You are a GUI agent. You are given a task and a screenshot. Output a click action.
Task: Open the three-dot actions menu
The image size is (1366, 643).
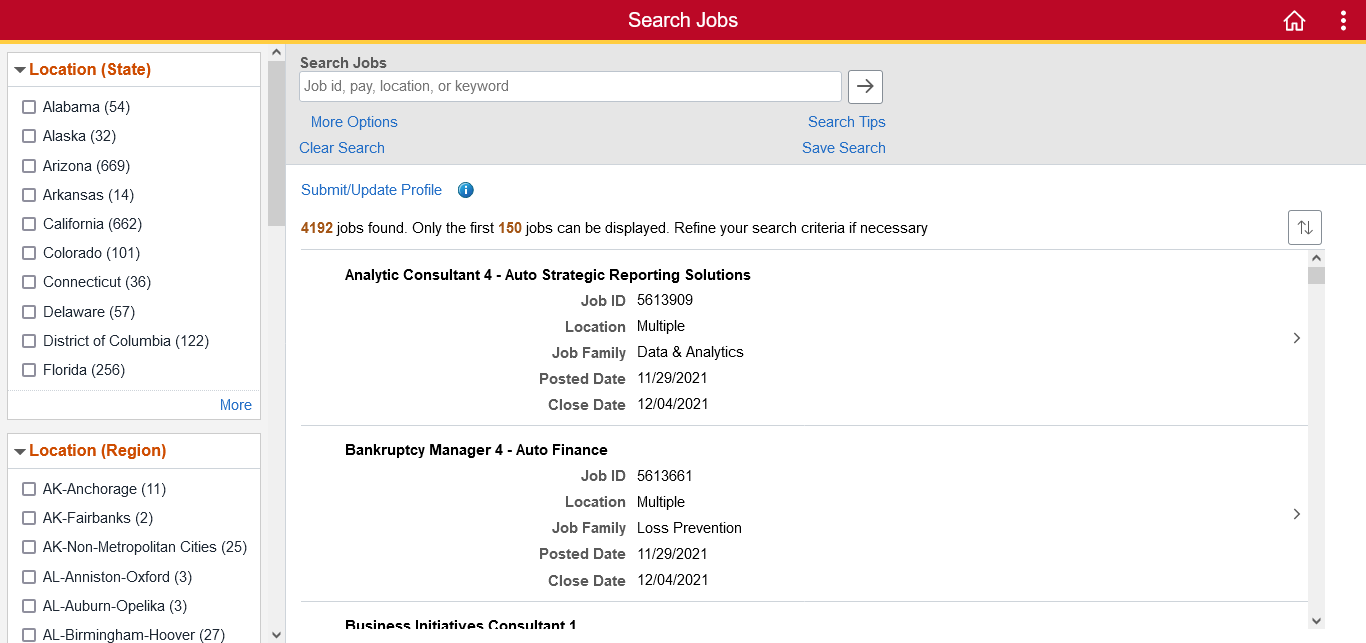(x=1343, y=21)
